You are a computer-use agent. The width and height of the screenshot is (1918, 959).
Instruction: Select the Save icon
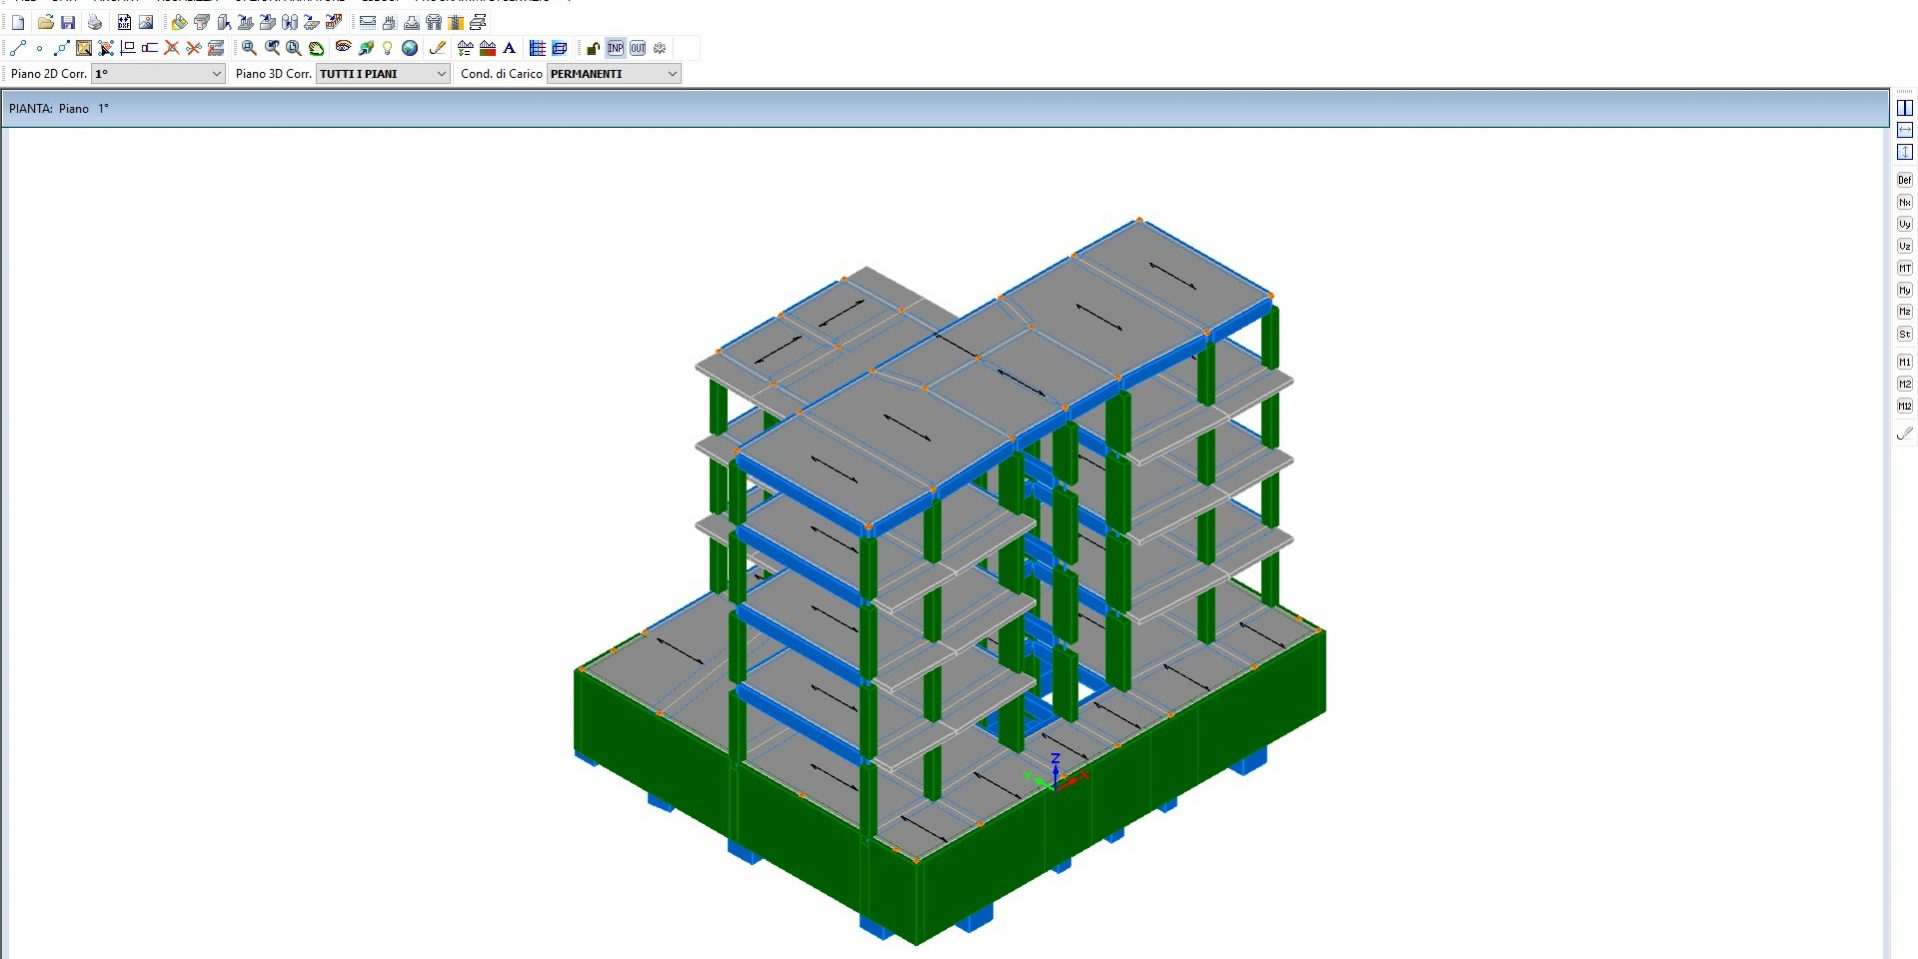tap(68, 22)
